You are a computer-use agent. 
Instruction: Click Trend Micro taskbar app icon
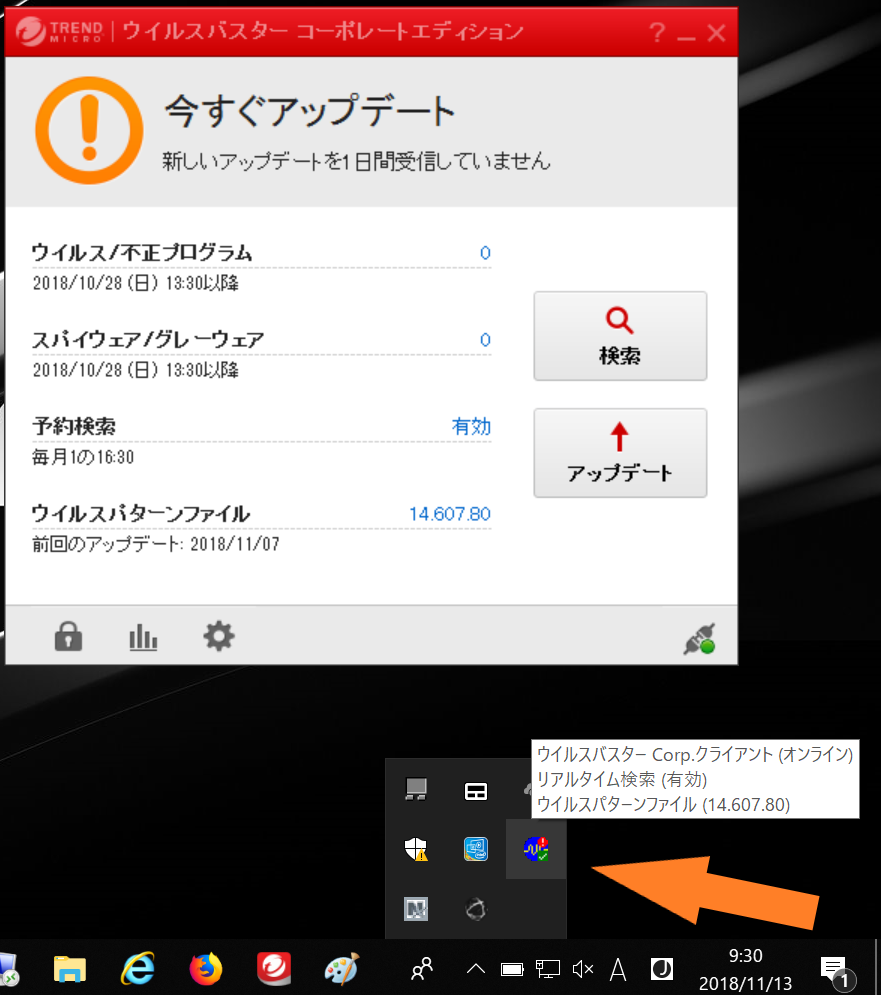(x=274, y=968)
